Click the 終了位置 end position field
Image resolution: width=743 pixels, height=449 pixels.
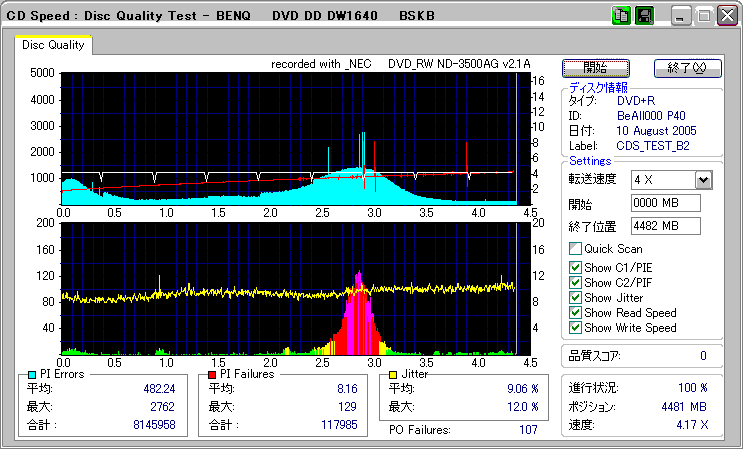tap(666, 225)
